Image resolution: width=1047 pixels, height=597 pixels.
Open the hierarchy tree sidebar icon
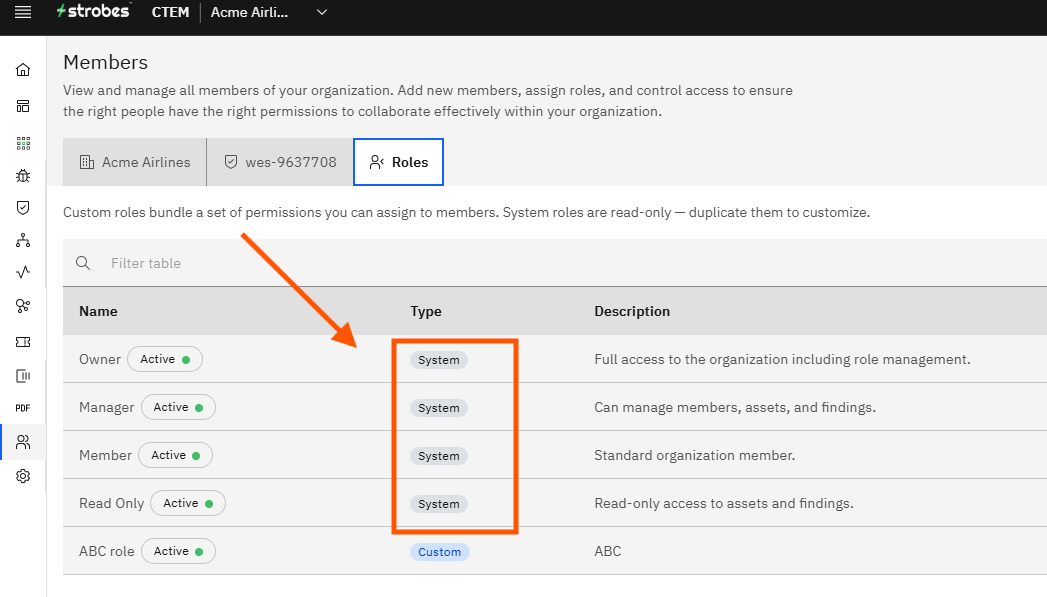pos(23,240)
